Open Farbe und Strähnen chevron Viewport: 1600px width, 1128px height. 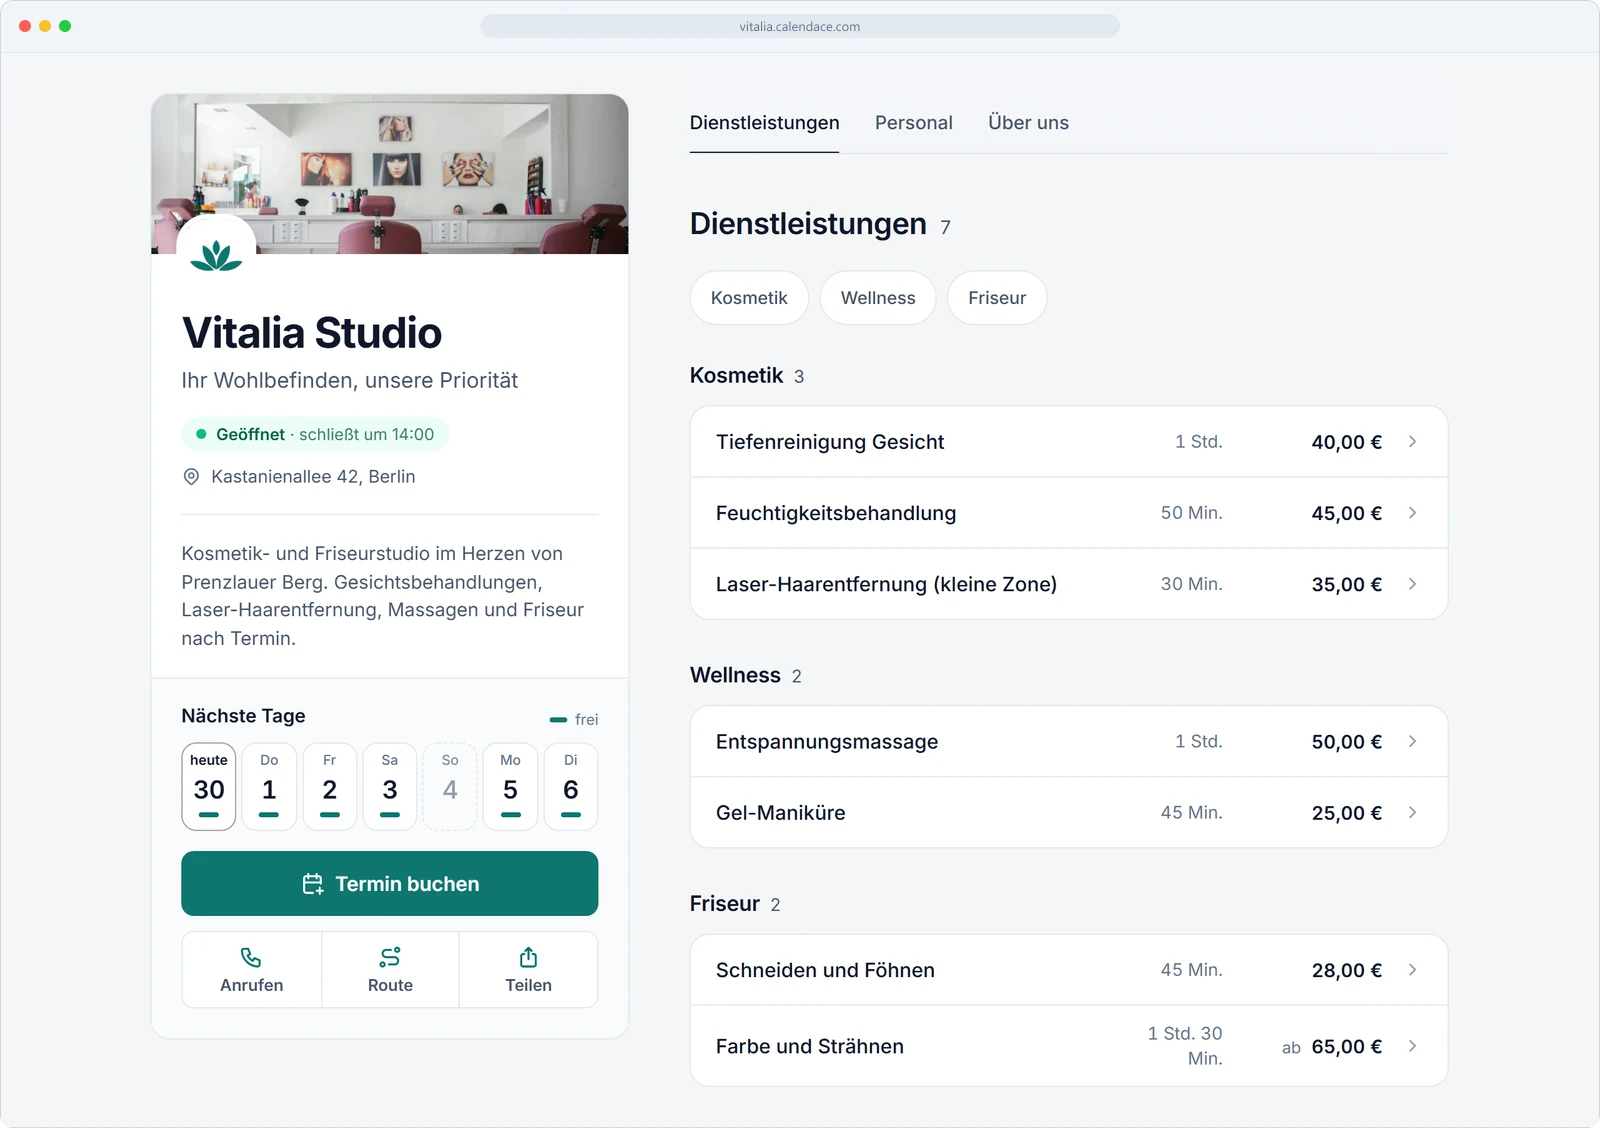pyautogui.click(x=1412, y=1046)
